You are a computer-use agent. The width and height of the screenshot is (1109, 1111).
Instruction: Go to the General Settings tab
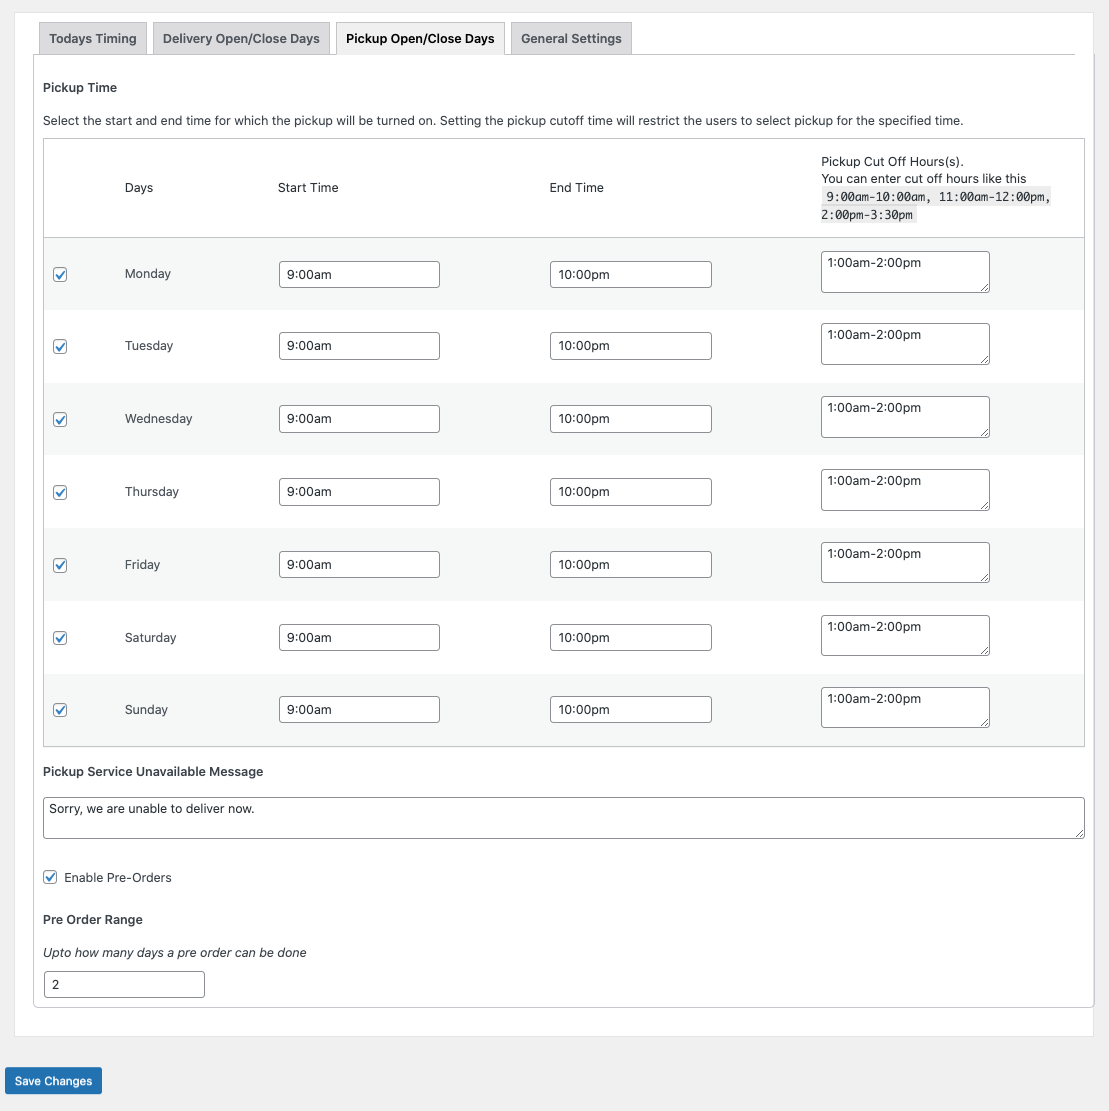(571, 39)
